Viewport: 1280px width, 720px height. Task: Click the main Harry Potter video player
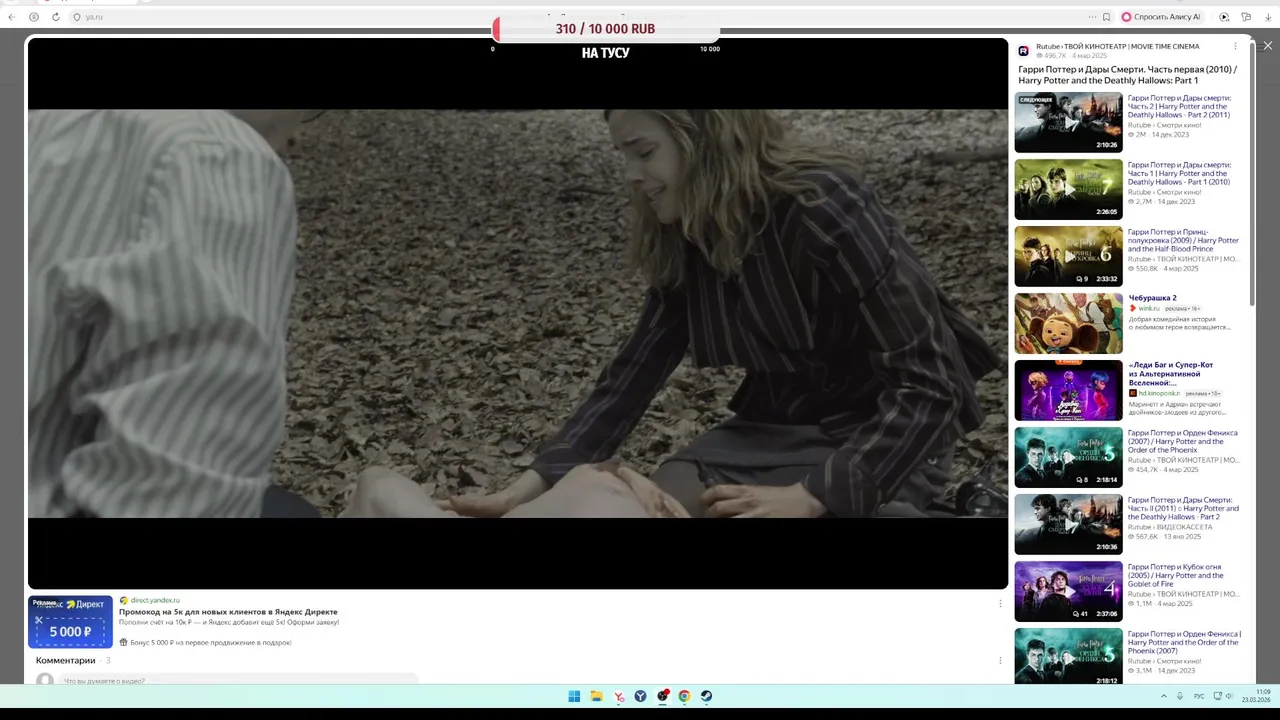pyautogui.click(x=518, y=313)
